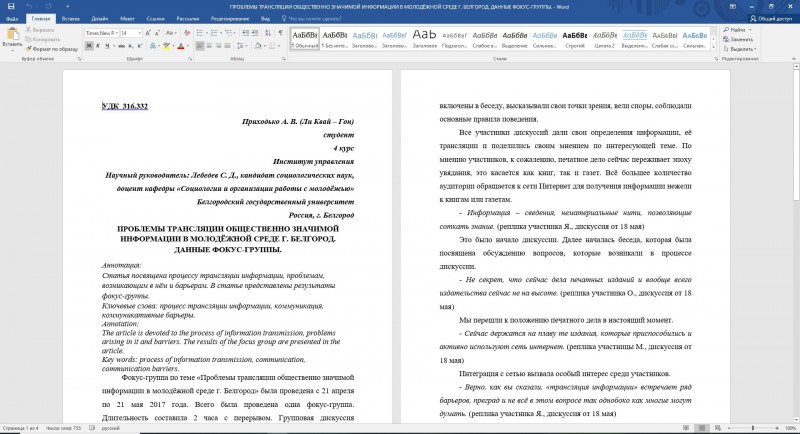Toggle Bold (Ж) formatting
Viewport: 800px width, 434px height.
click(89, 46)
